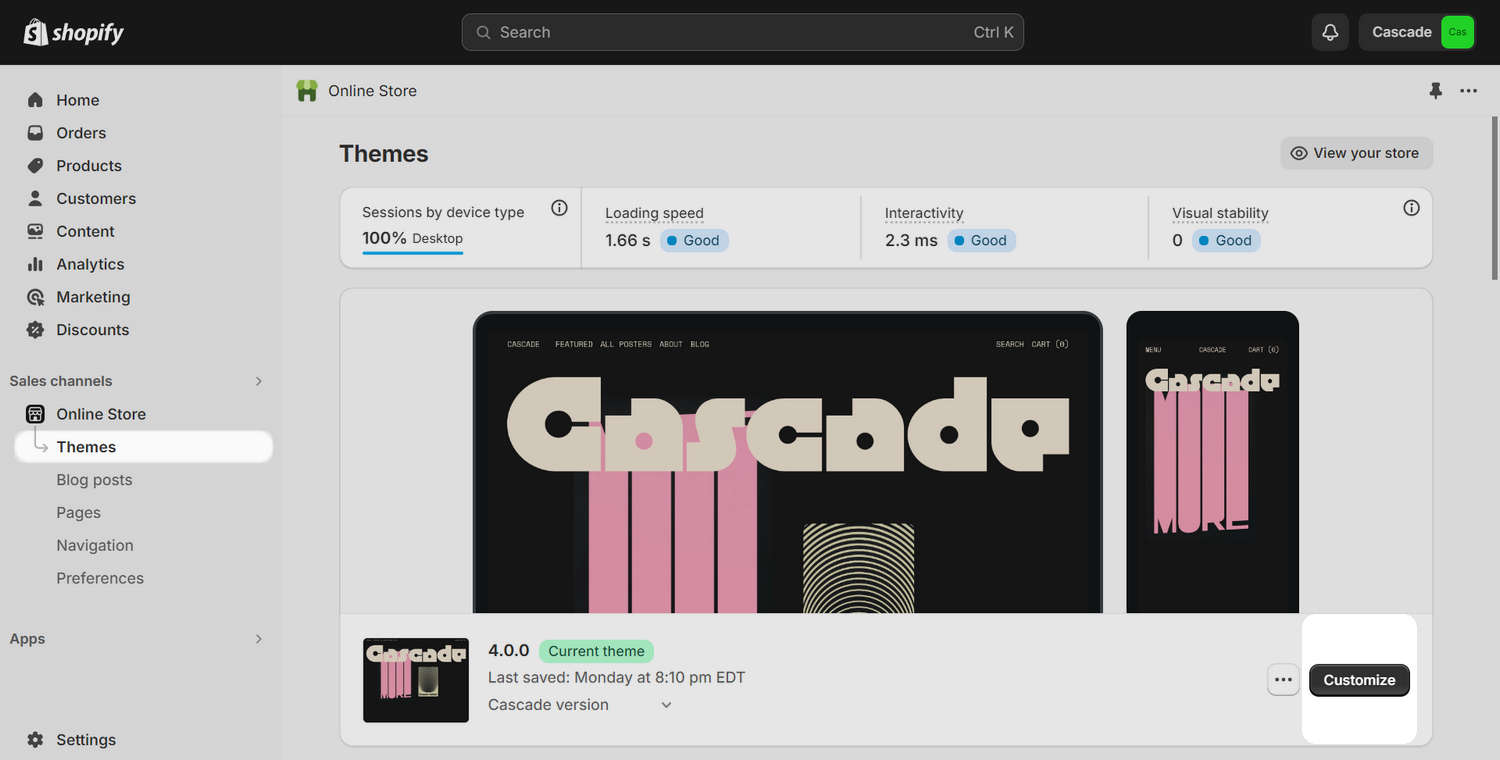
Task: Click the info icon beside Visual stability
Action: [1411, 208]
